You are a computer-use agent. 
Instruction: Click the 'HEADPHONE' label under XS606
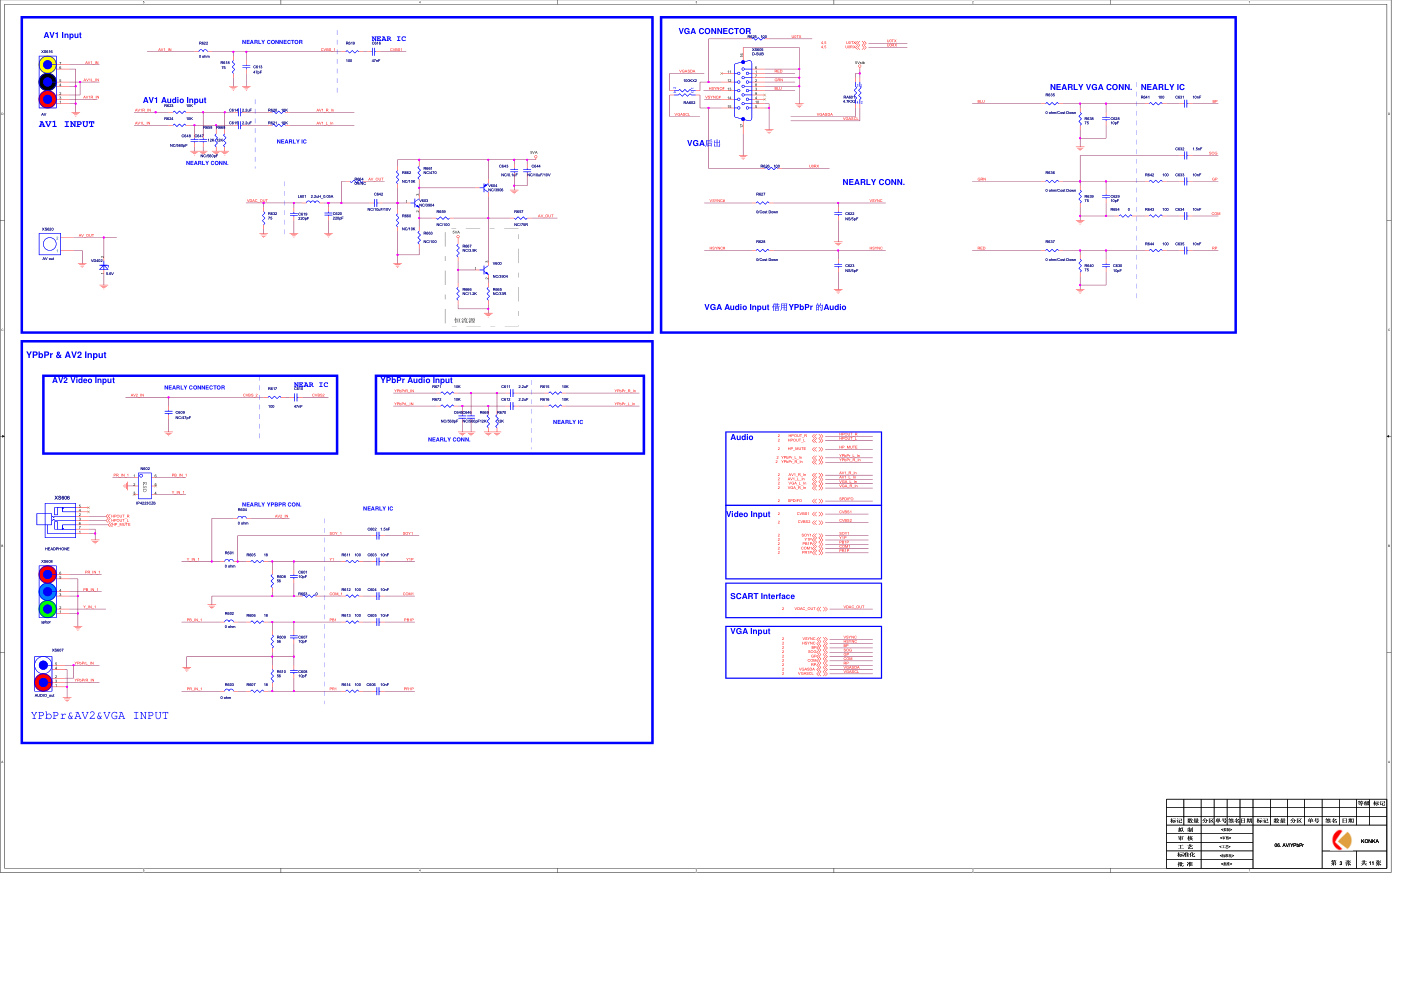(x=57, y=549)
